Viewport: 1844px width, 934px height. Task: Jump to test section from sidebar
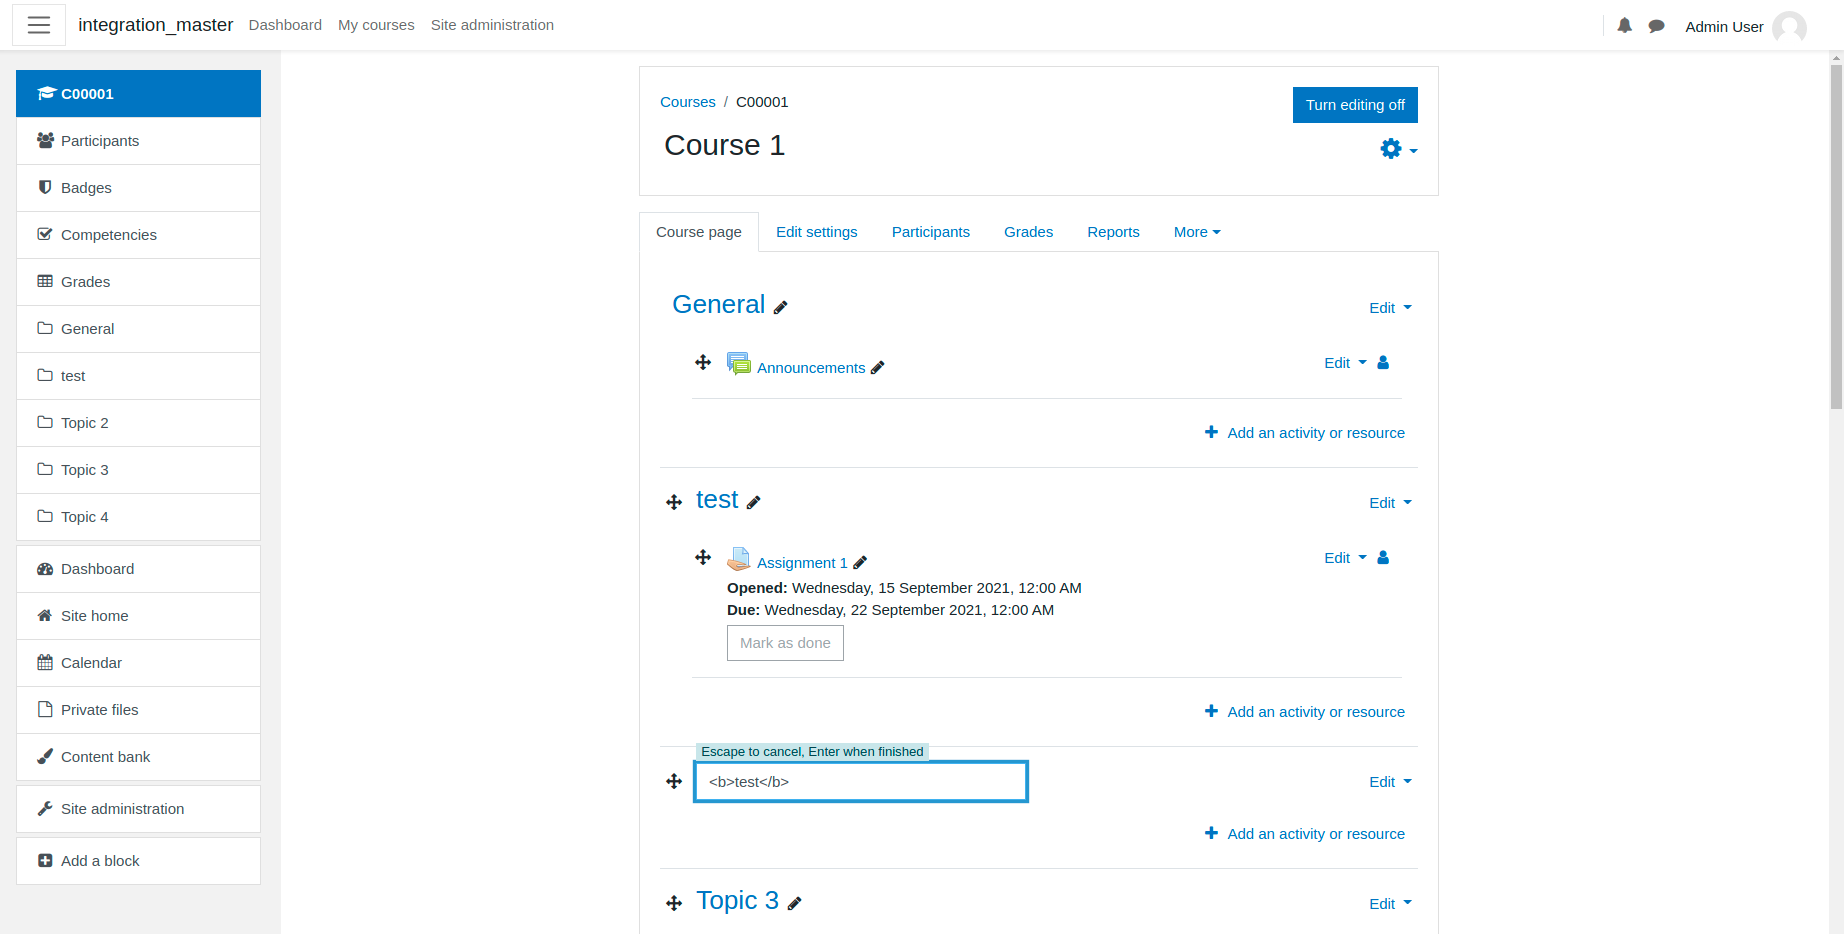pos(138,376)
